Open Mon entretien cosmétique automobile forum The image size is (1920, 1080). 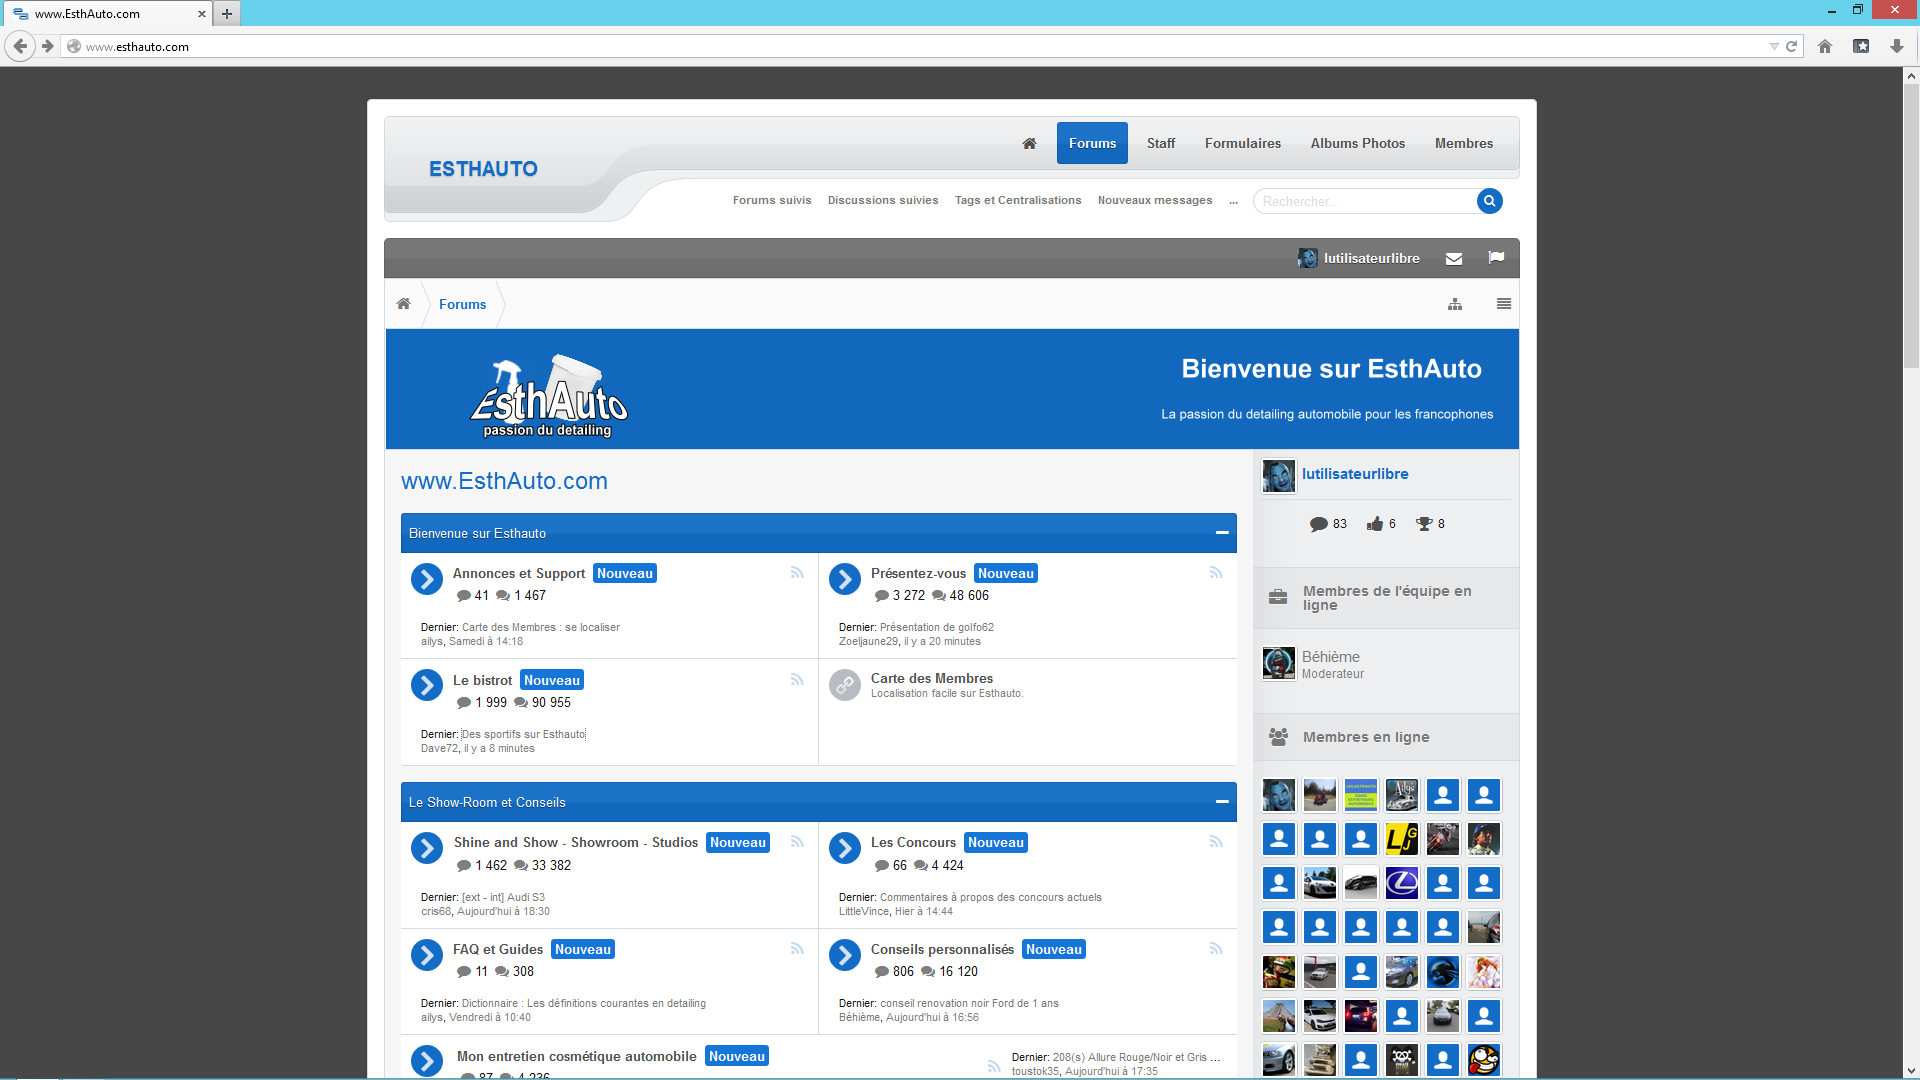coord(576,1056)
